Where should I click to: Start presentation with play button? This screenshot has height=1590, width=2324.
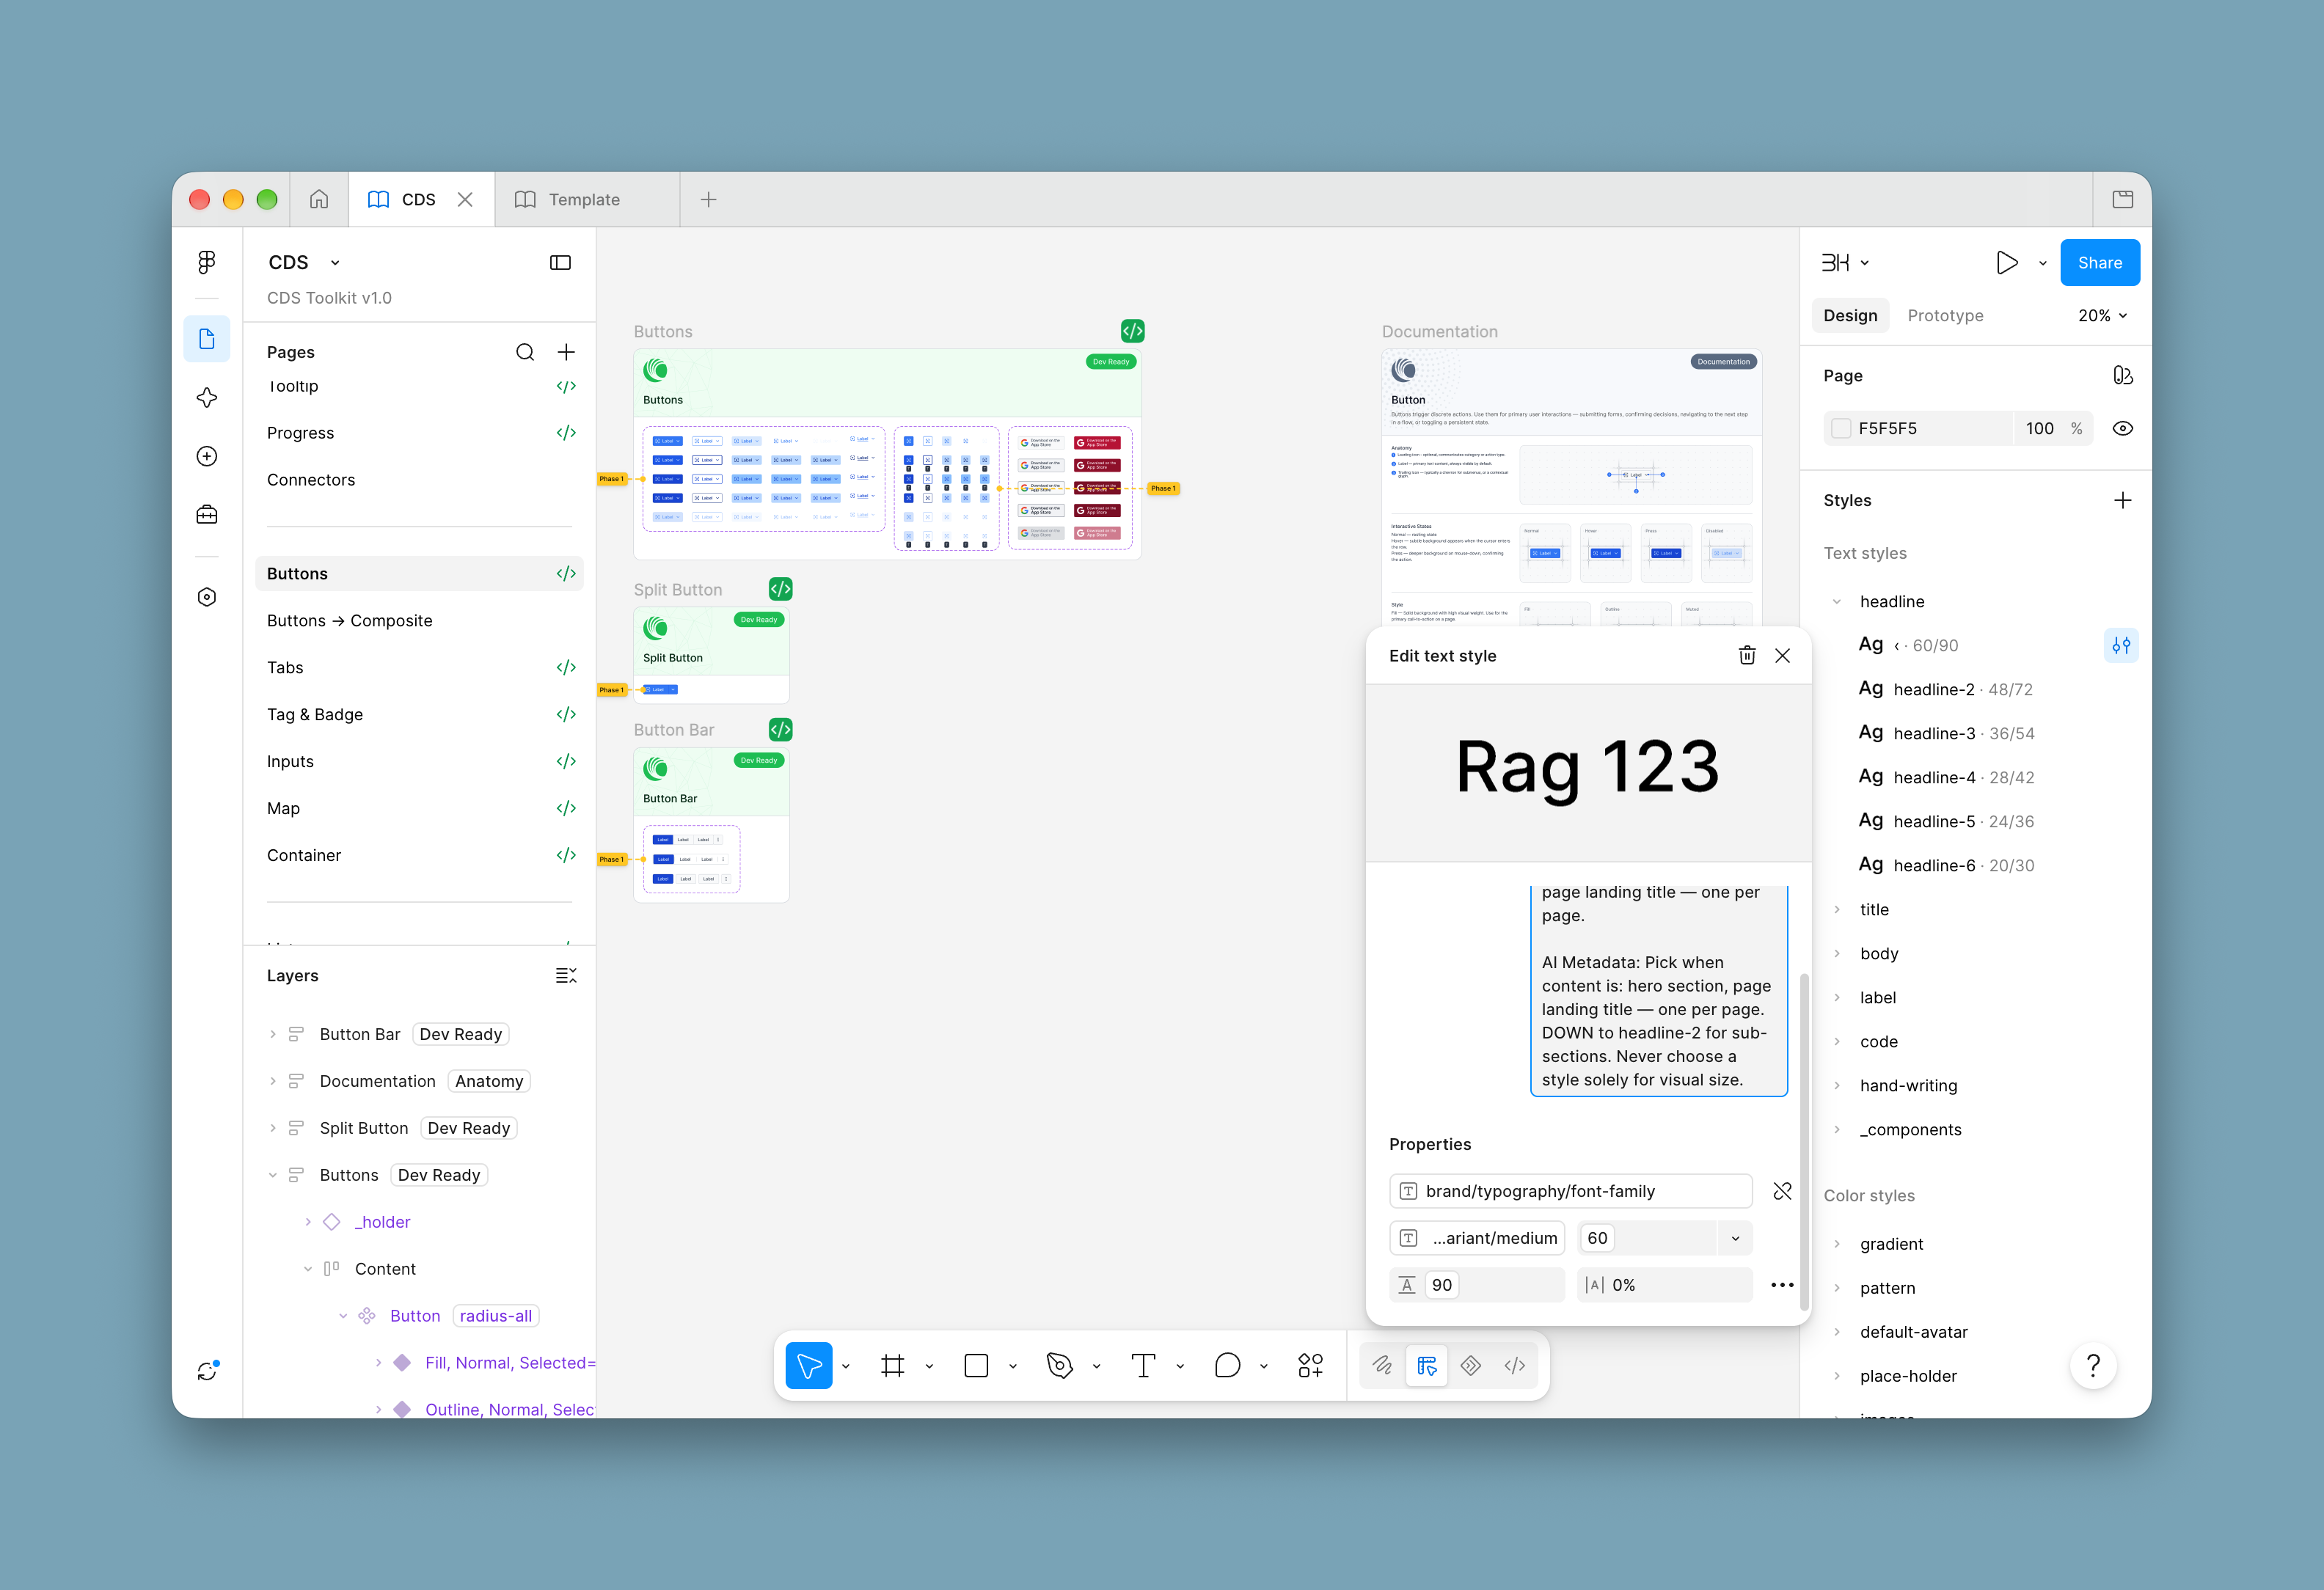pyautogui.click(x=2006, y=263)
